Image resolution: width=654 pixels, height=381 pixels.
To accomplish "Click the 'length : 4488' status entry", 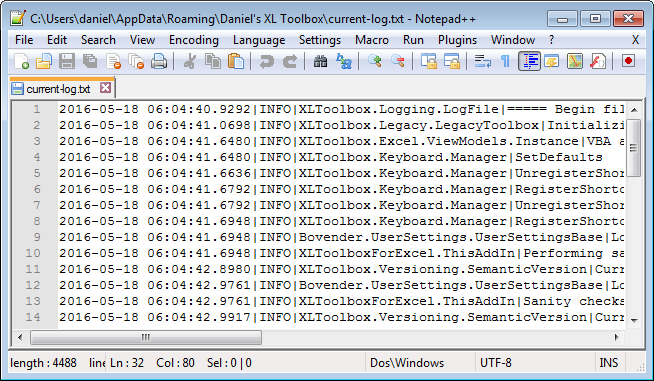I will (x=43, y=363).
